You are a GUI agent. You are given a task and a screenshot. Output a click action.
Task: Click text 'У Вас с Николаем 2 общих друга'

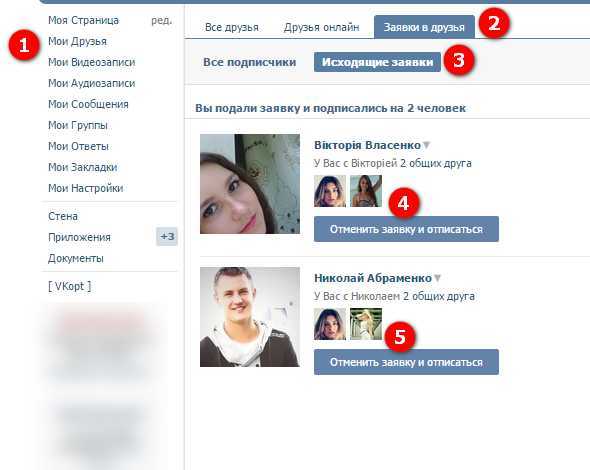tap(394, 297)
